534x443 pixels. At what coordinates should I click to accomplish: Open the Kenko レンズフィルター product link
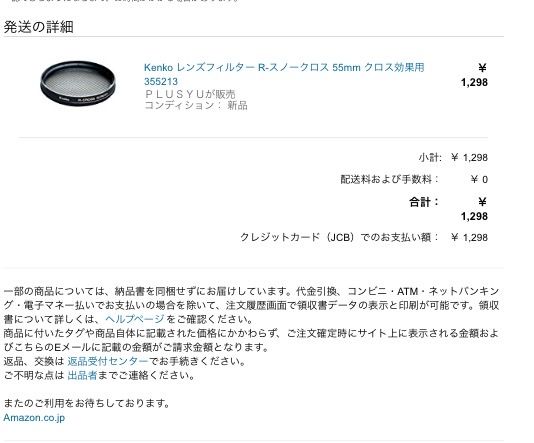(x=284, y=74)
